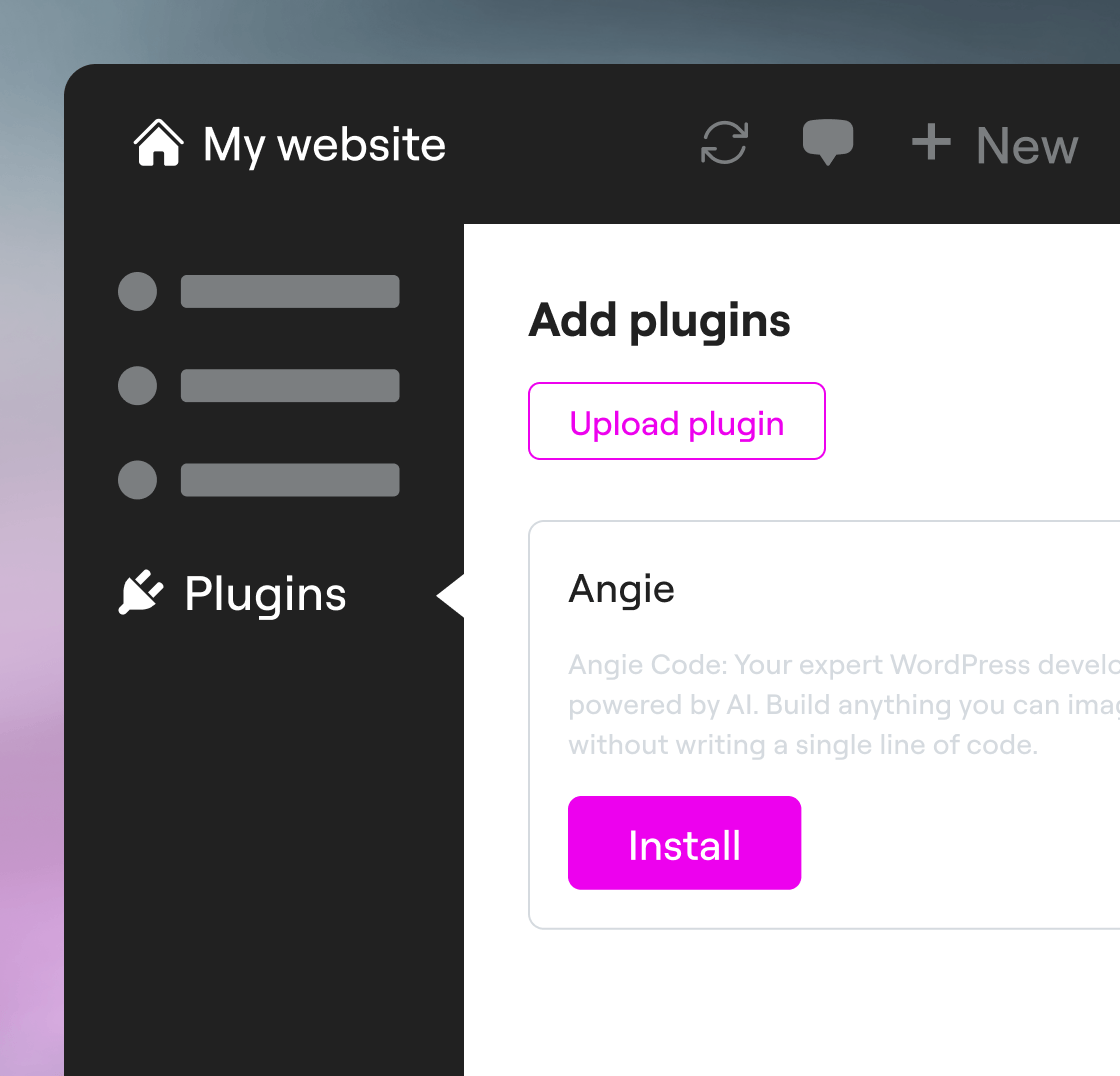
Task: Select the bottom gray sidebar menu bar
Action: [x=290, y=480]
